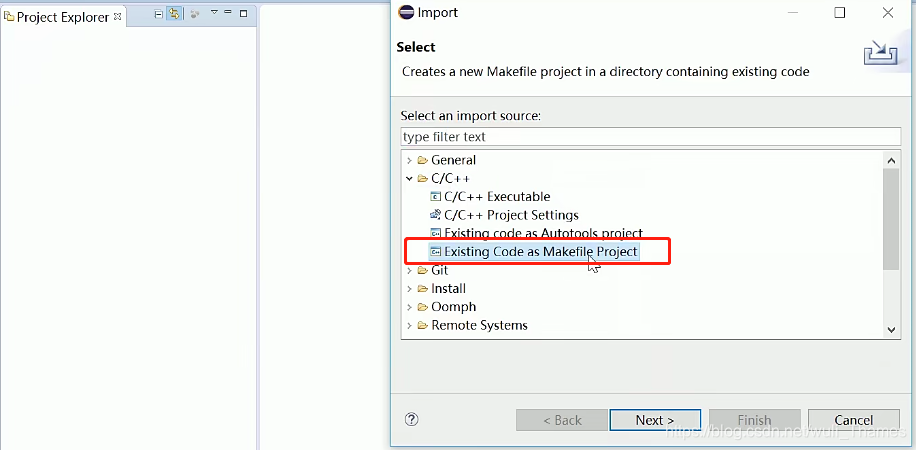Expand the General folder node

pyautogui.click(x=410, y=160)
